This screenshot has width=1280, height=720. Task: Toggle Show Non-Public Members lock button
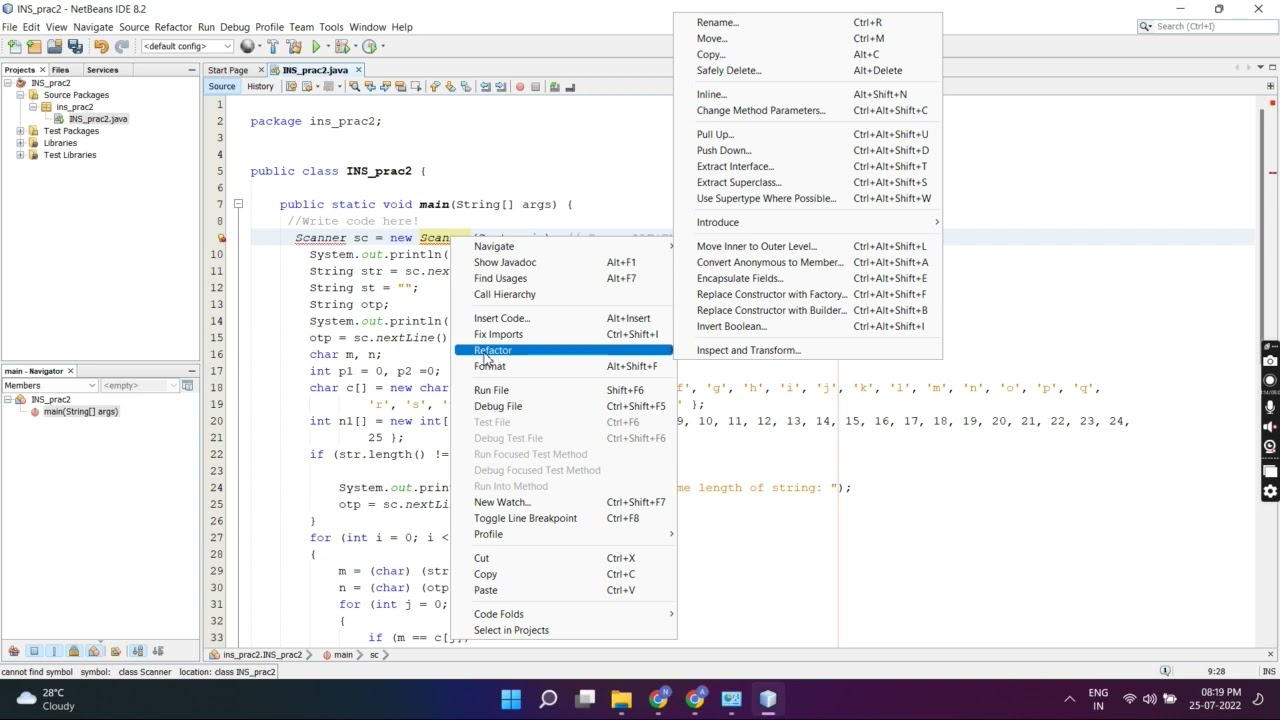click(x=74, y=651)
